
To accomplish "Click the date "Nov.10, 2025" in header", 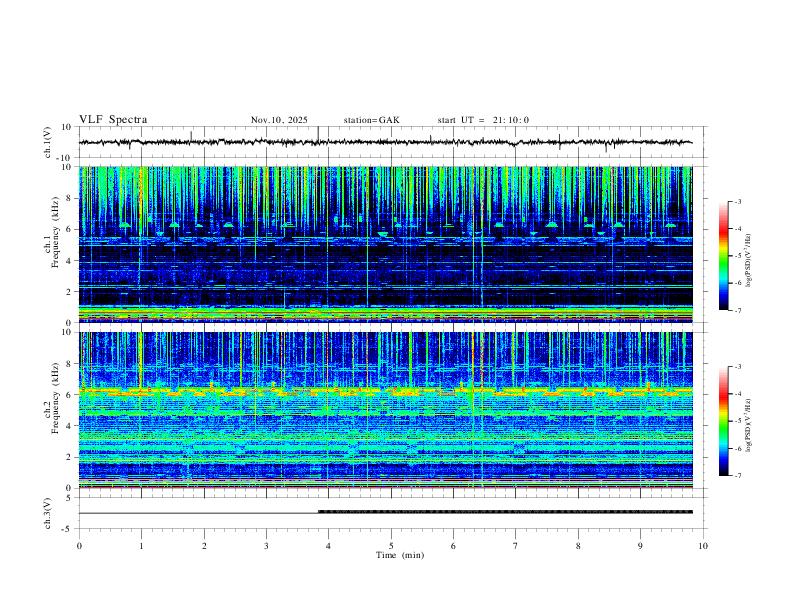I will 279,120.
